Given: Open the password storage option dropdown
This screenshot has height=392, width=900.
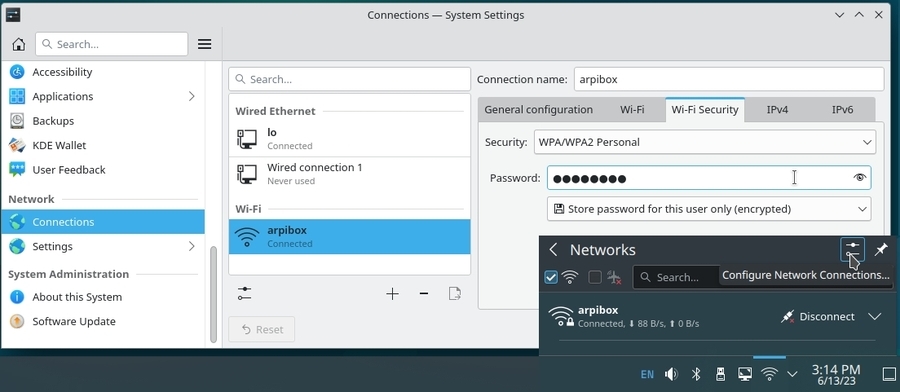Looking at the screenshot, I should pos(709,209).
